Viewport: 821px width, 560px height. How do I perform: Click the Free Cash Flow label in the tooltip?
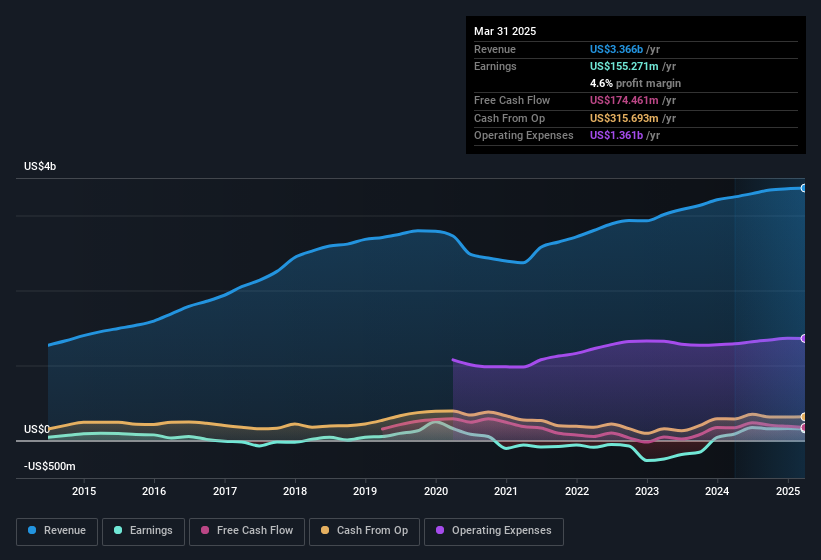point(512,100)
